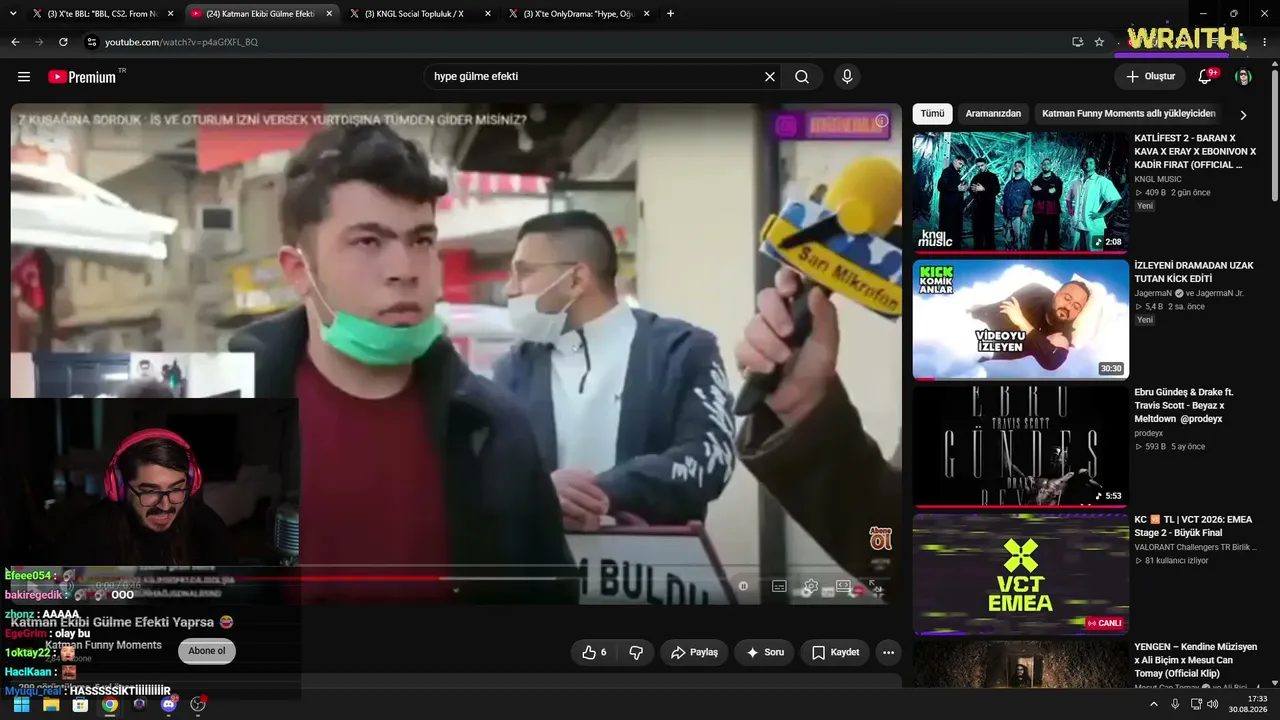Image resolution: width=1280 pixels, height=720 pixels.
Task: Subscribe with the 'Abone ol' button
Action: [x=207, y=651]
